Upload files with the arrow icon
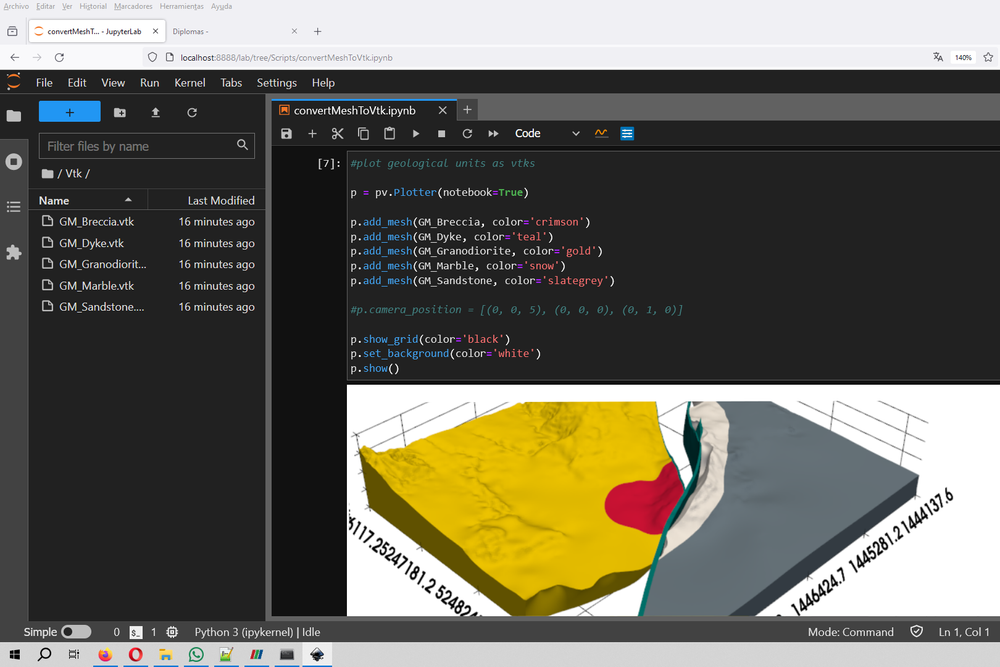The image size is (1000, 667). point(155,112)
